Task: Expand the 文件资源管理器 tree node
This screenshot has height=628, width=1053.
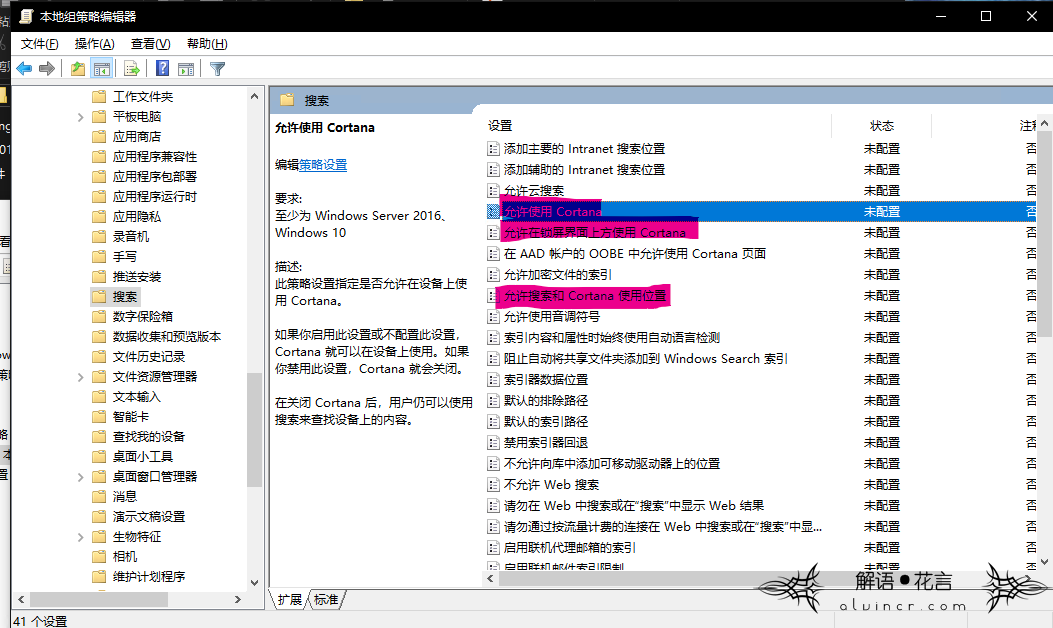Action: pos(81,377)
